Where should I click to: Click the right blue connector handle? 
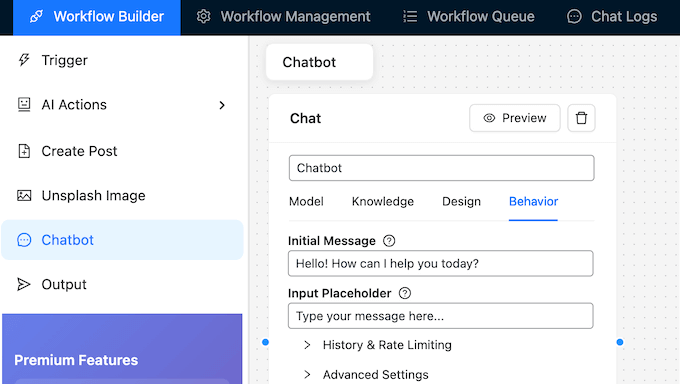click(x=620, y=342)
